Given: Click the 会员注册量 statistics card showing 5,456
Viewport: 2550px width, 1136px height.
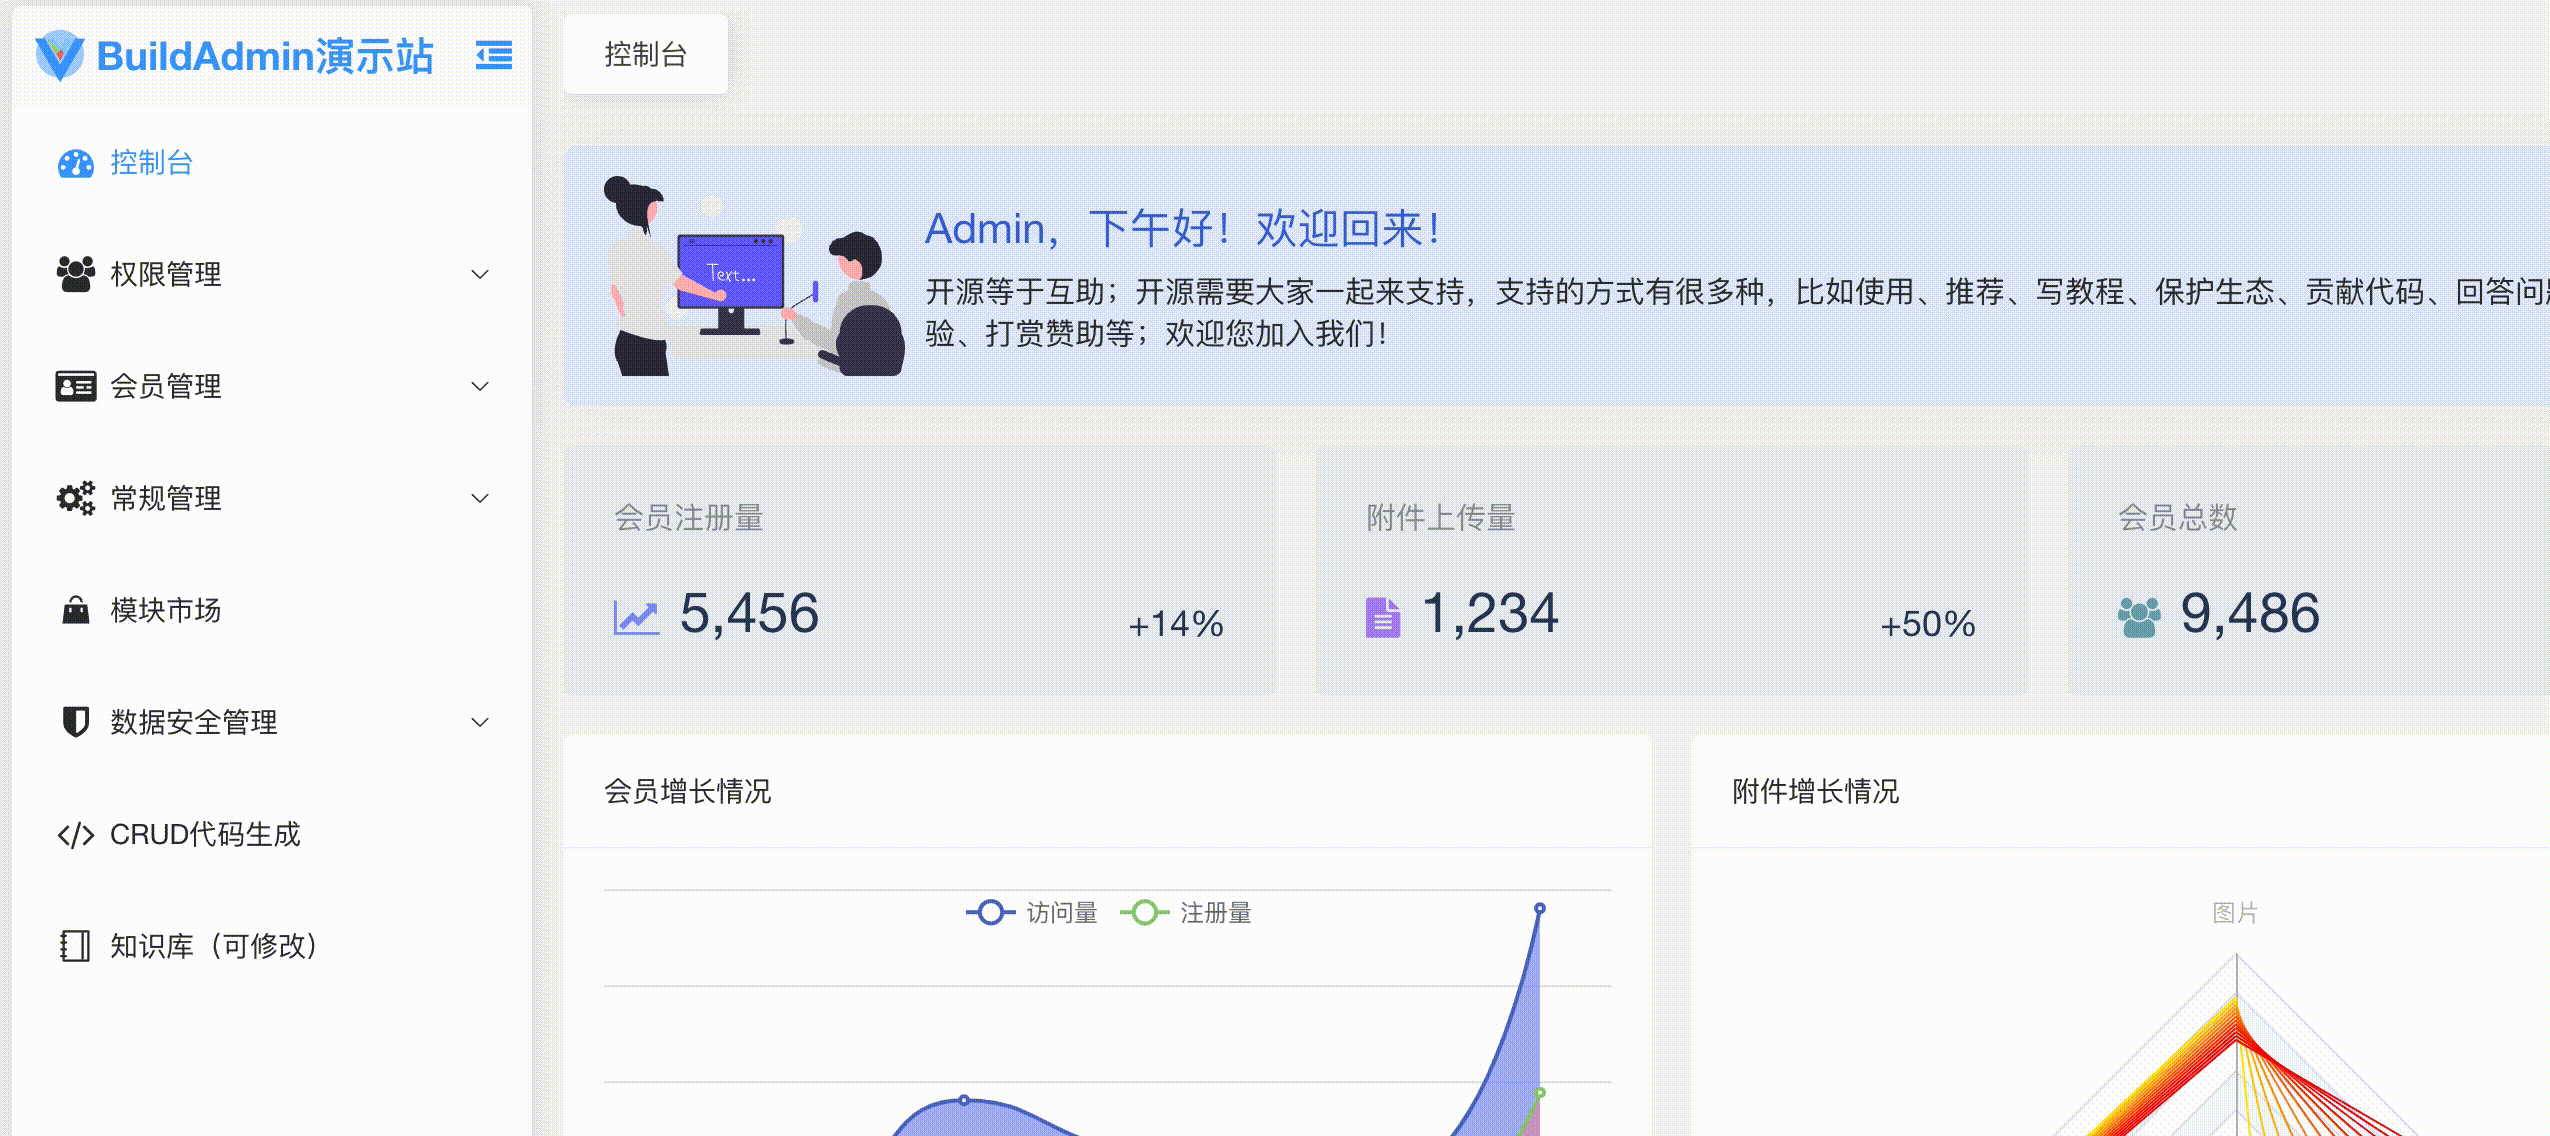Looking at the screenshot, I should click(x=920, y=571).
